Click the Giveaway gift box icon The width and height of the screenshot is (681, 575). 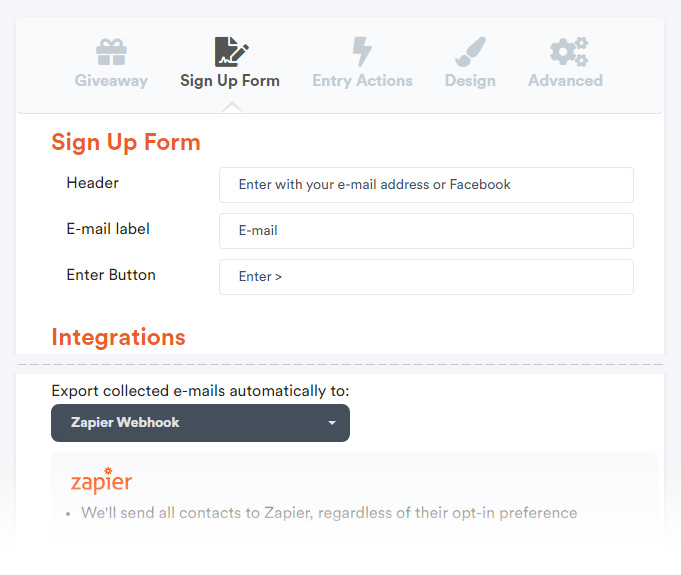pyautogui.click(x=111, y=52)
